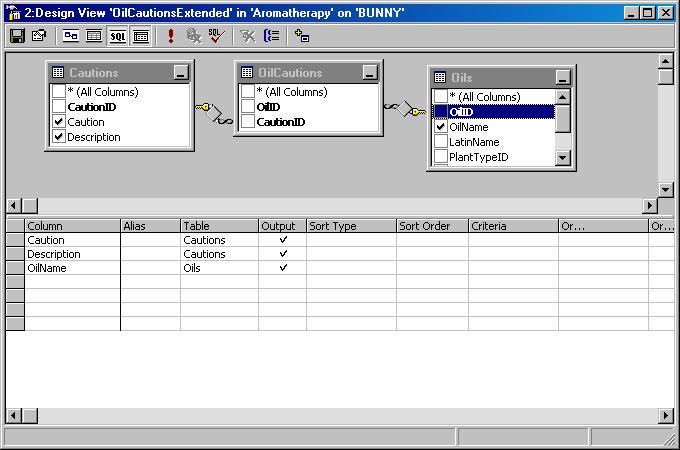Image resolution: width=680 pixels, height=450 pixels.
Task: Toggle the Show Diagram Pane icon
Action: 70,36
